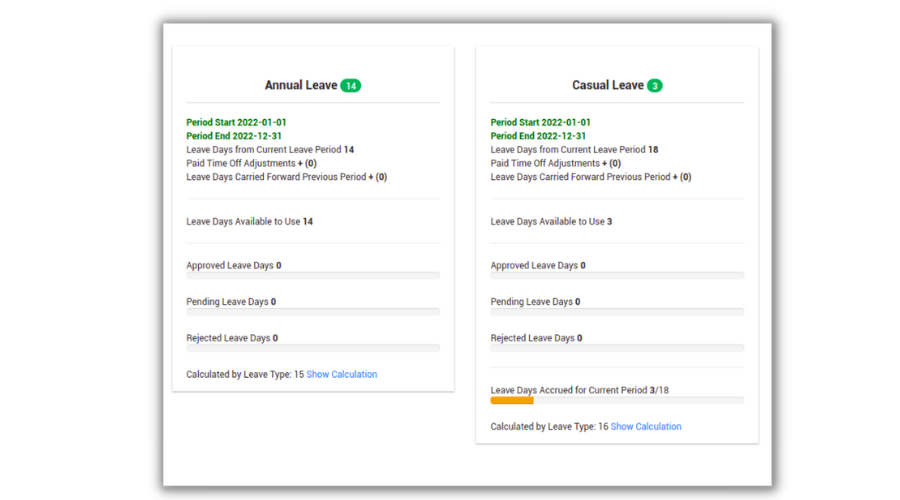Click Rejected Leave Days bar in Casual Leave
900x500 pixels.
617,348
